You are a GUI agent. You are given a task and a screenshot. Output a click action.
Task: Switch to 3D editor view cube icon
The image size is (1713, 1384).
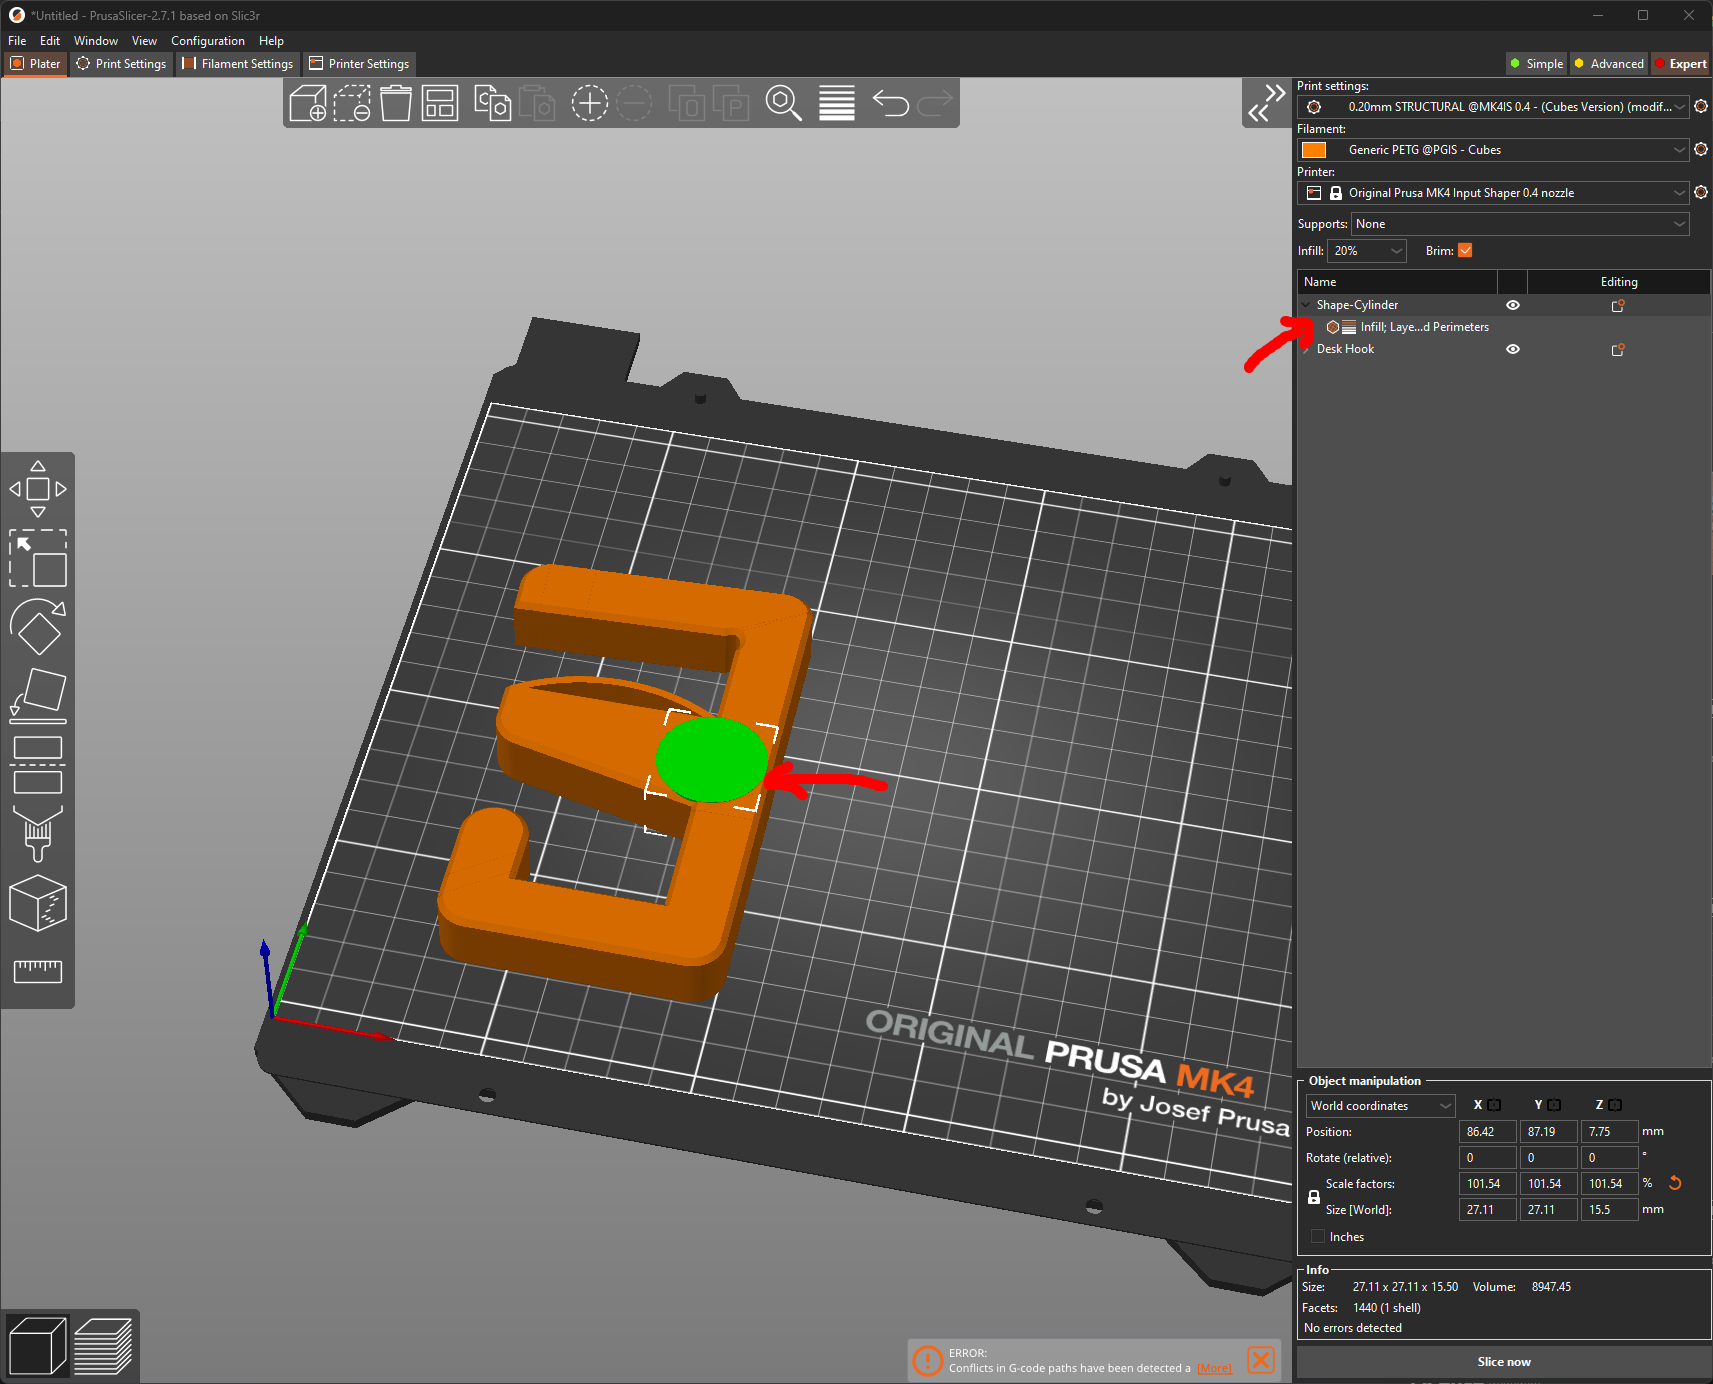(37, 1346)
